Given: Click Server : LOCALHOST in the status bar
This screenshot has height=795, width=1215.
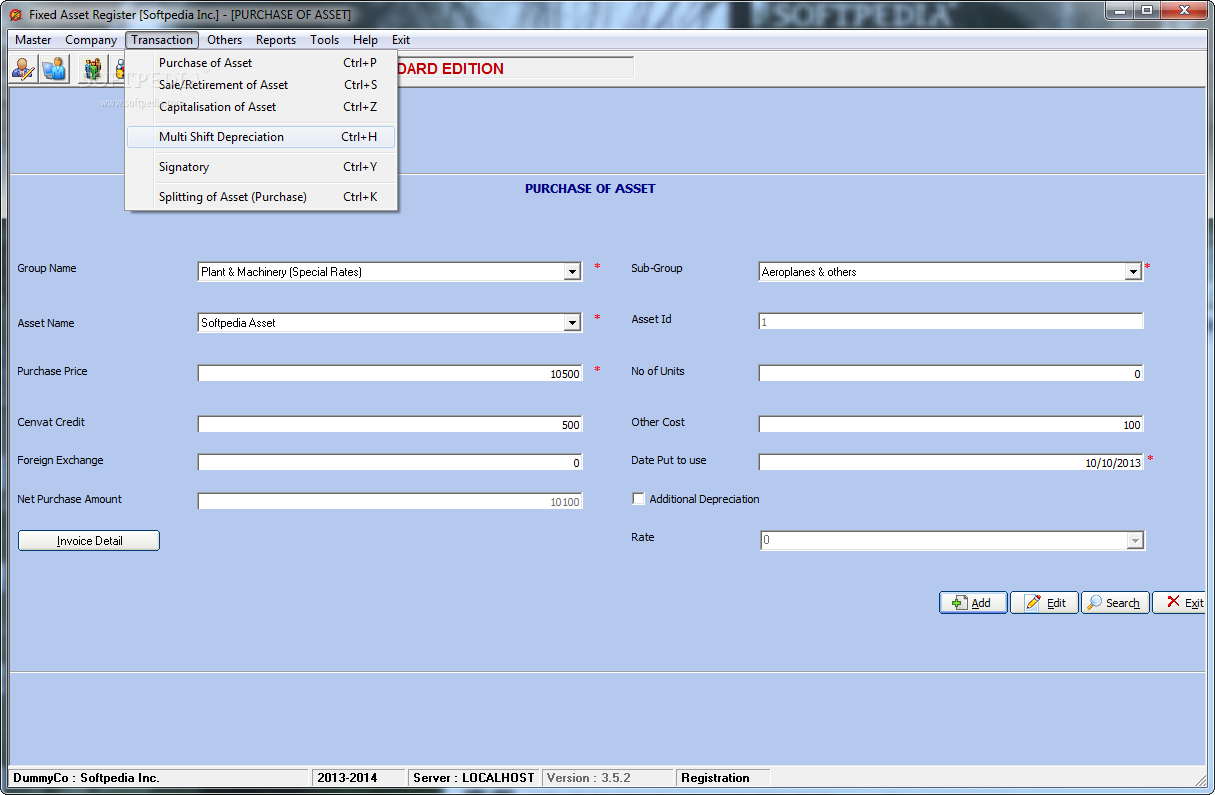Looking at the screenshot, I should pos(474,778).
